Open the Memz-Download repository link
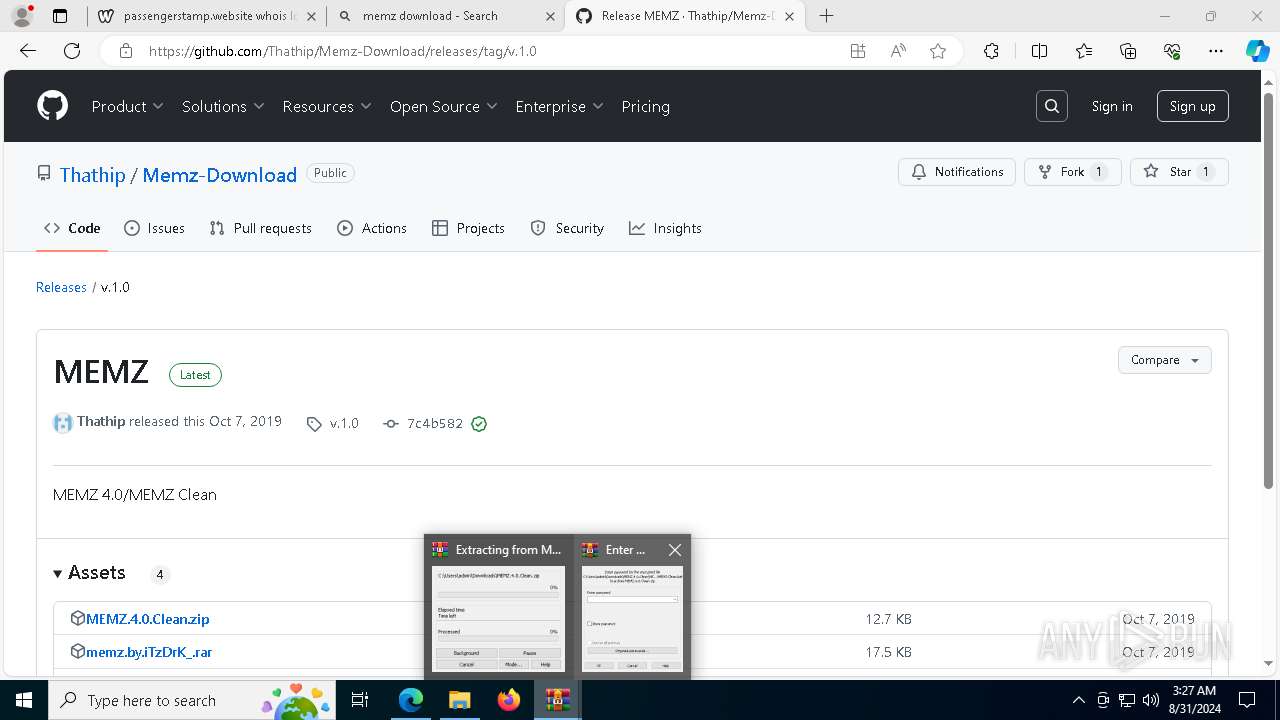1280x720 pixels. [x=219, y=175]
